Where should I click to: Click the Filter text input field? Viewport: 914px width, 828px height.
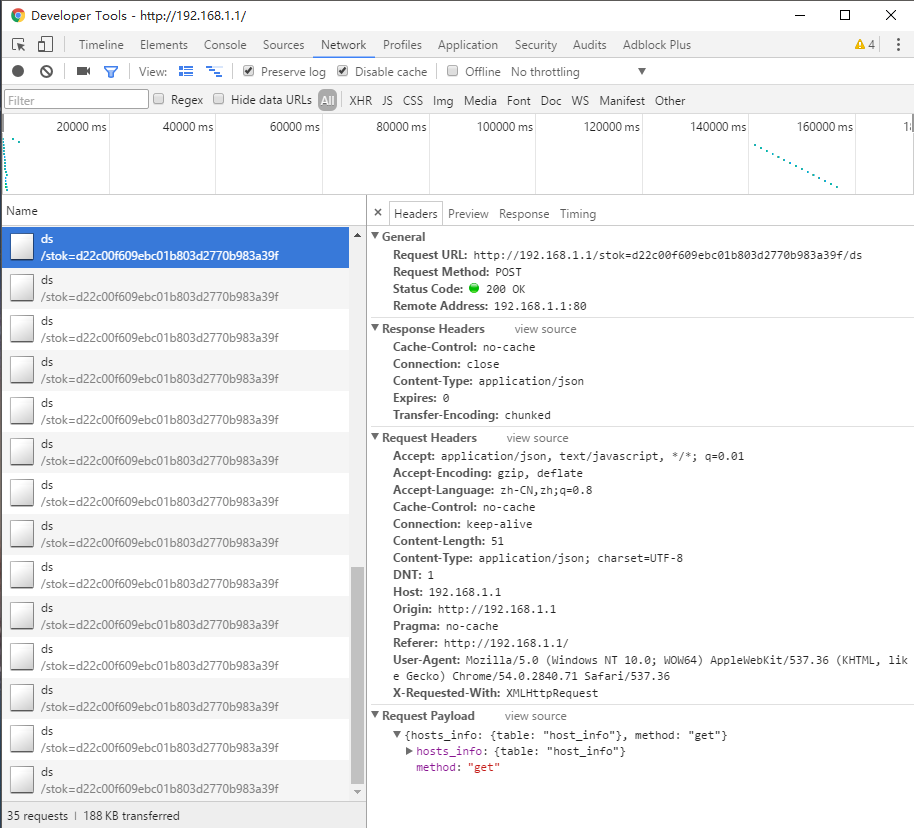click(x=76, y=100)
